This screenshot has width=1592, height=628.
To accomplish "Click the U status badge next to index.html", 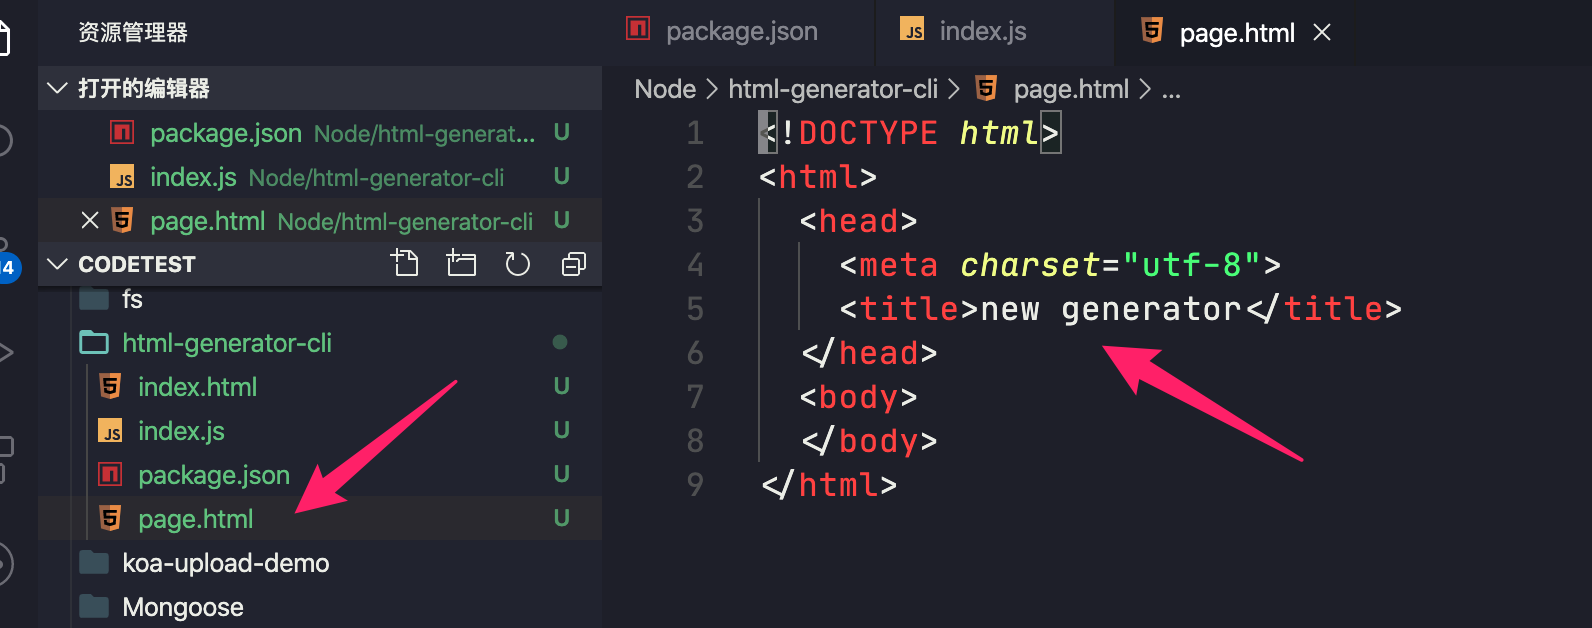I will coord(561,386).
